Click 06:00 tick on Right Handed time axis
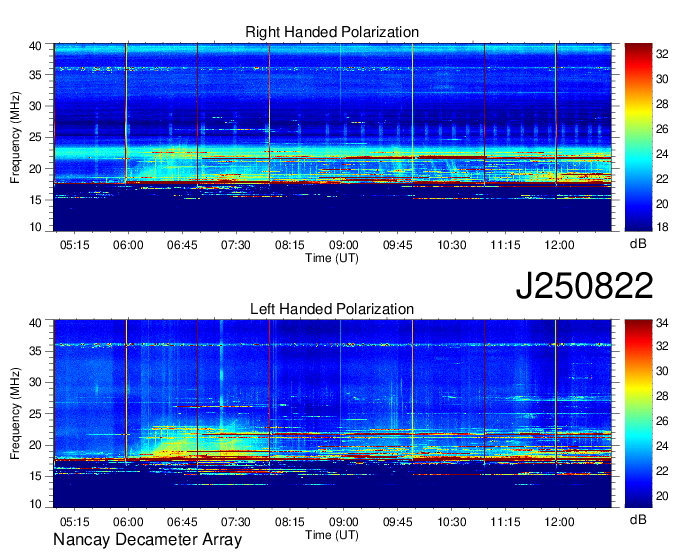 128,245
